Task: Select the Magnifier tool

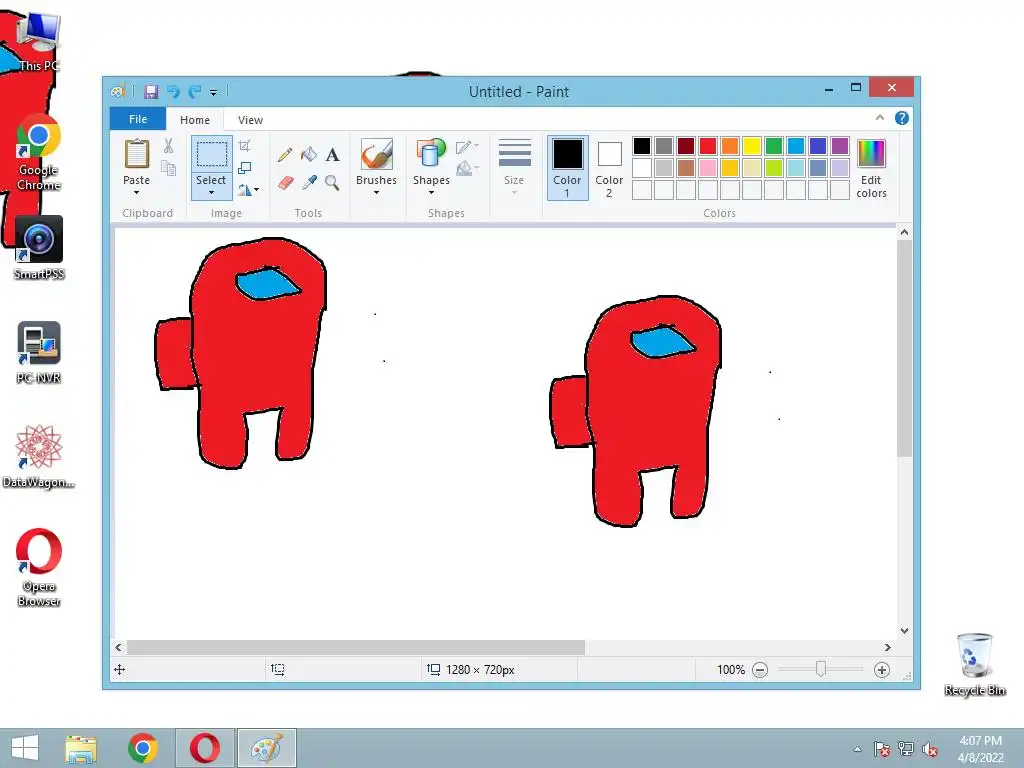Action: [332, 182]
